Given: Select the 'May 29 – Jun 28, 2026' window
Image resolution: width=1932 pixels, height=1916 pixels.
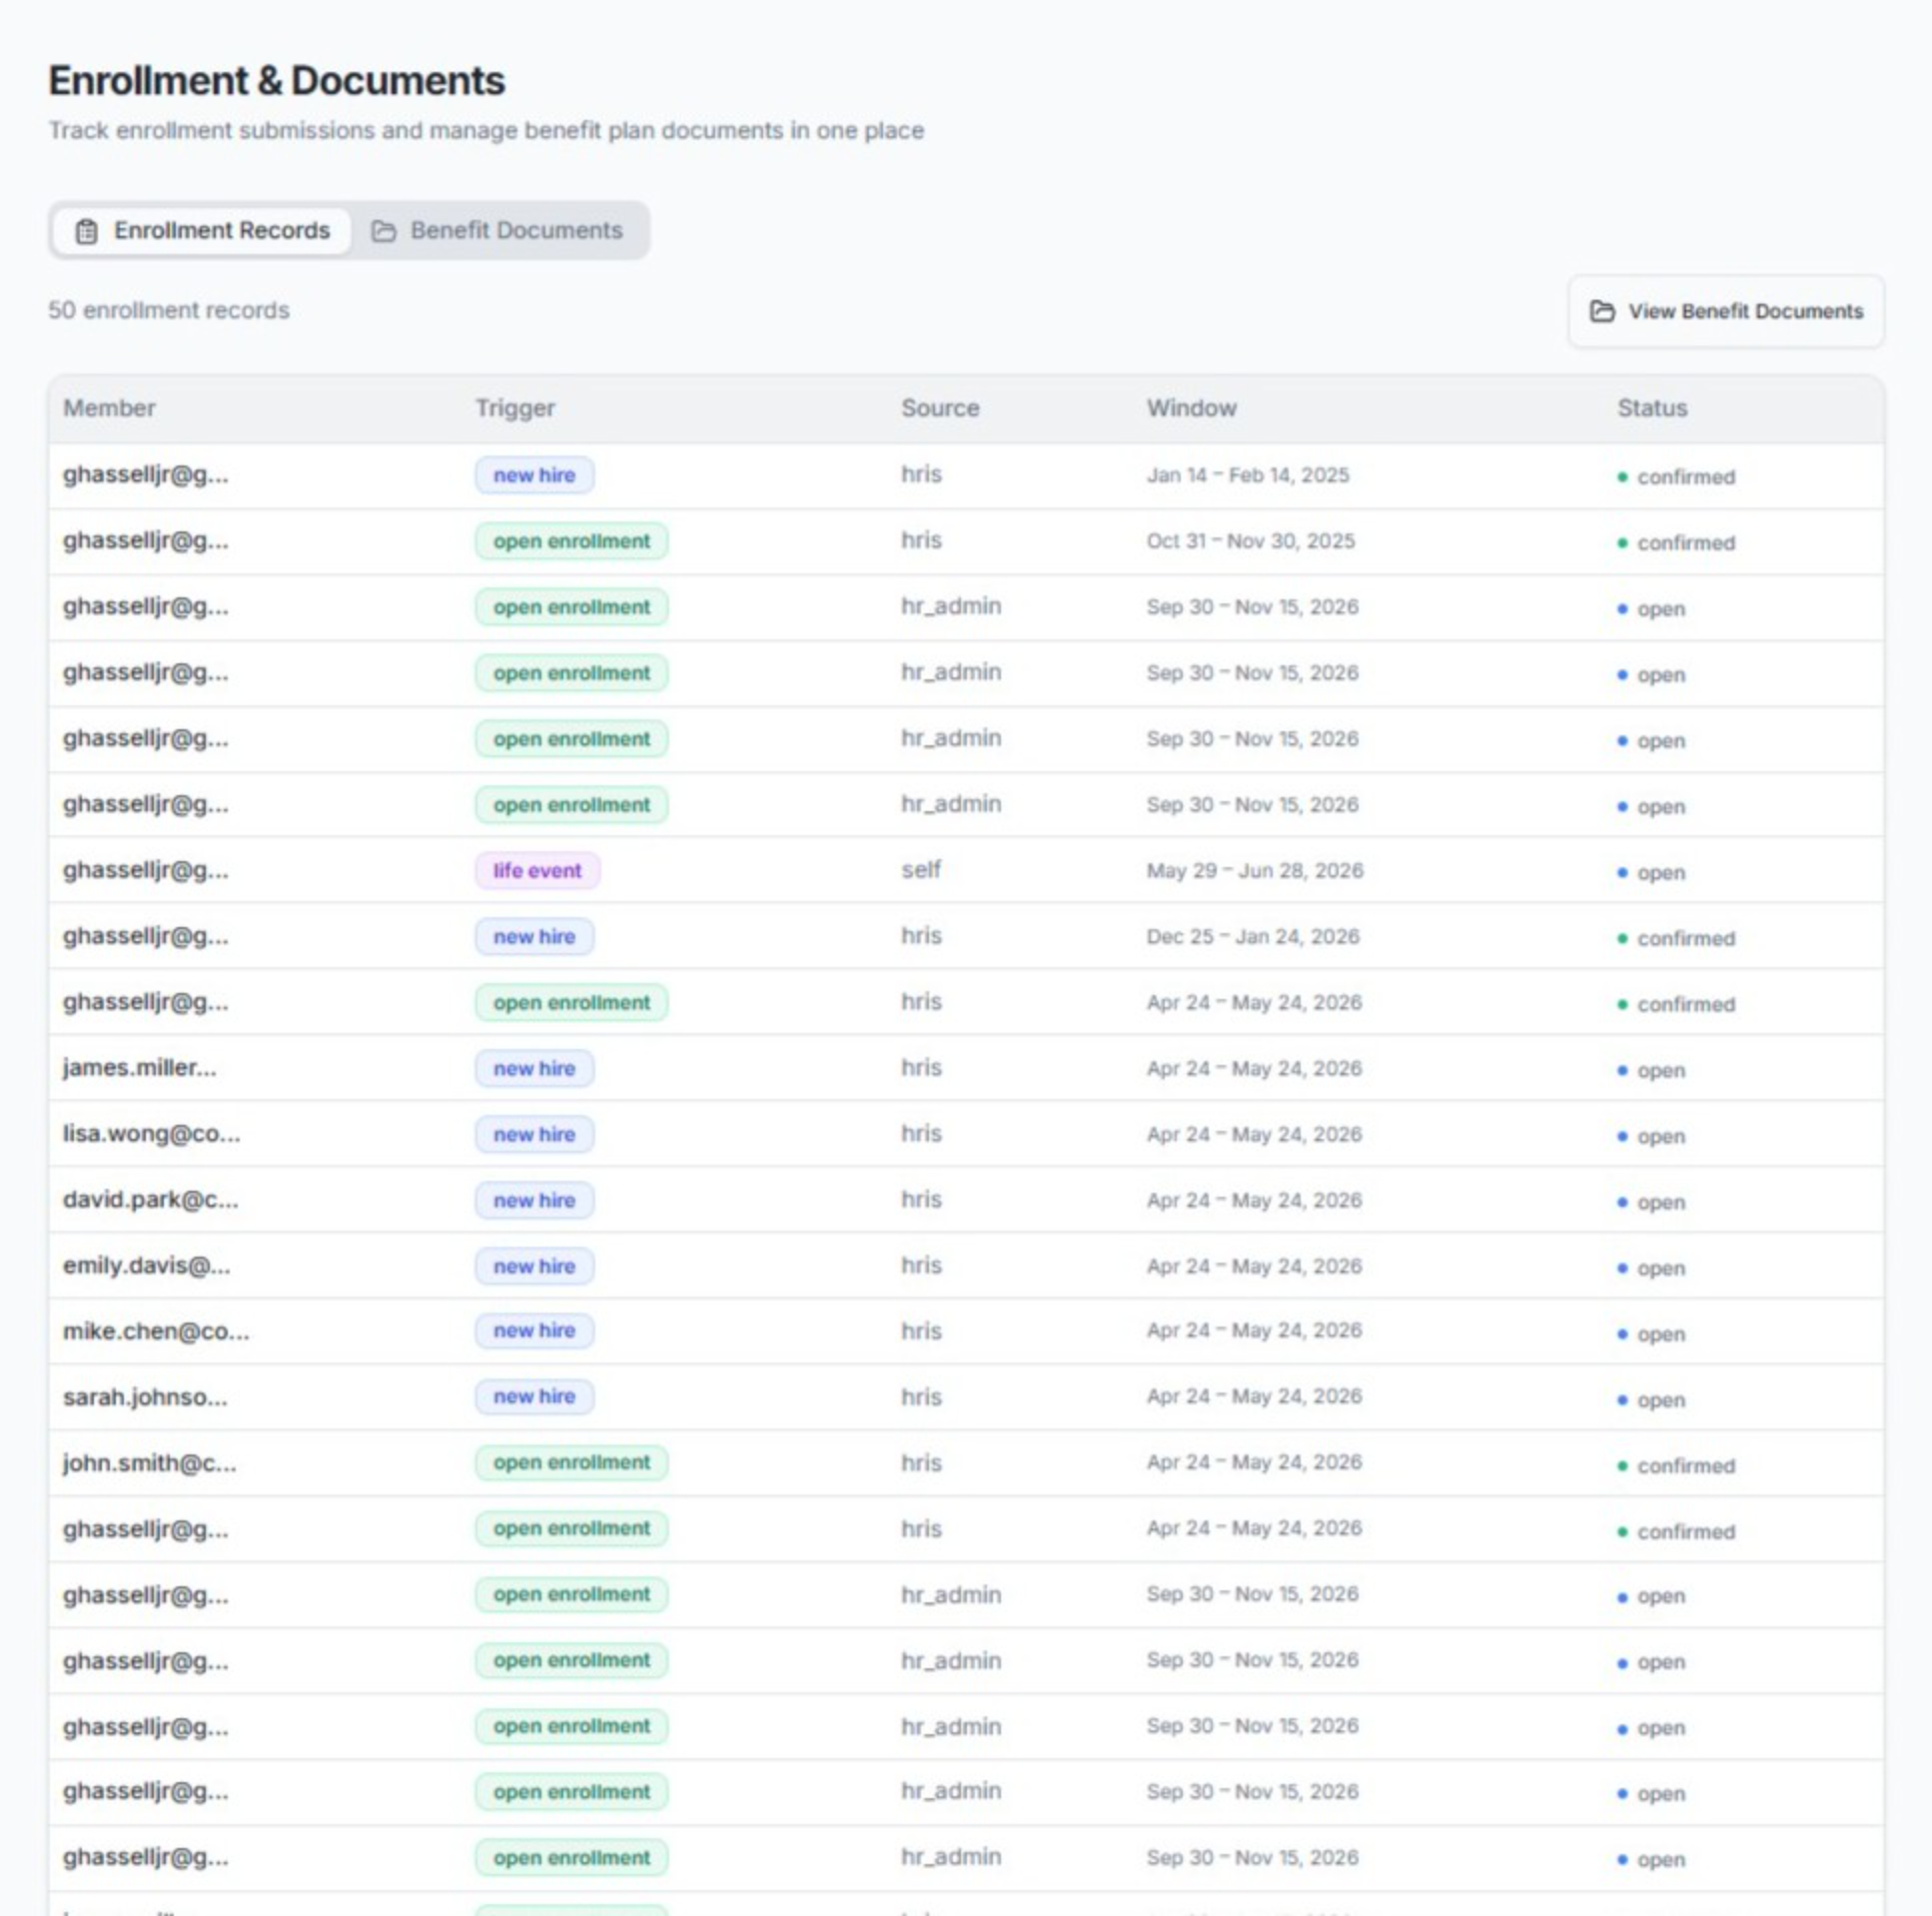Looking at the screenshot, I should click(1255, 871).
